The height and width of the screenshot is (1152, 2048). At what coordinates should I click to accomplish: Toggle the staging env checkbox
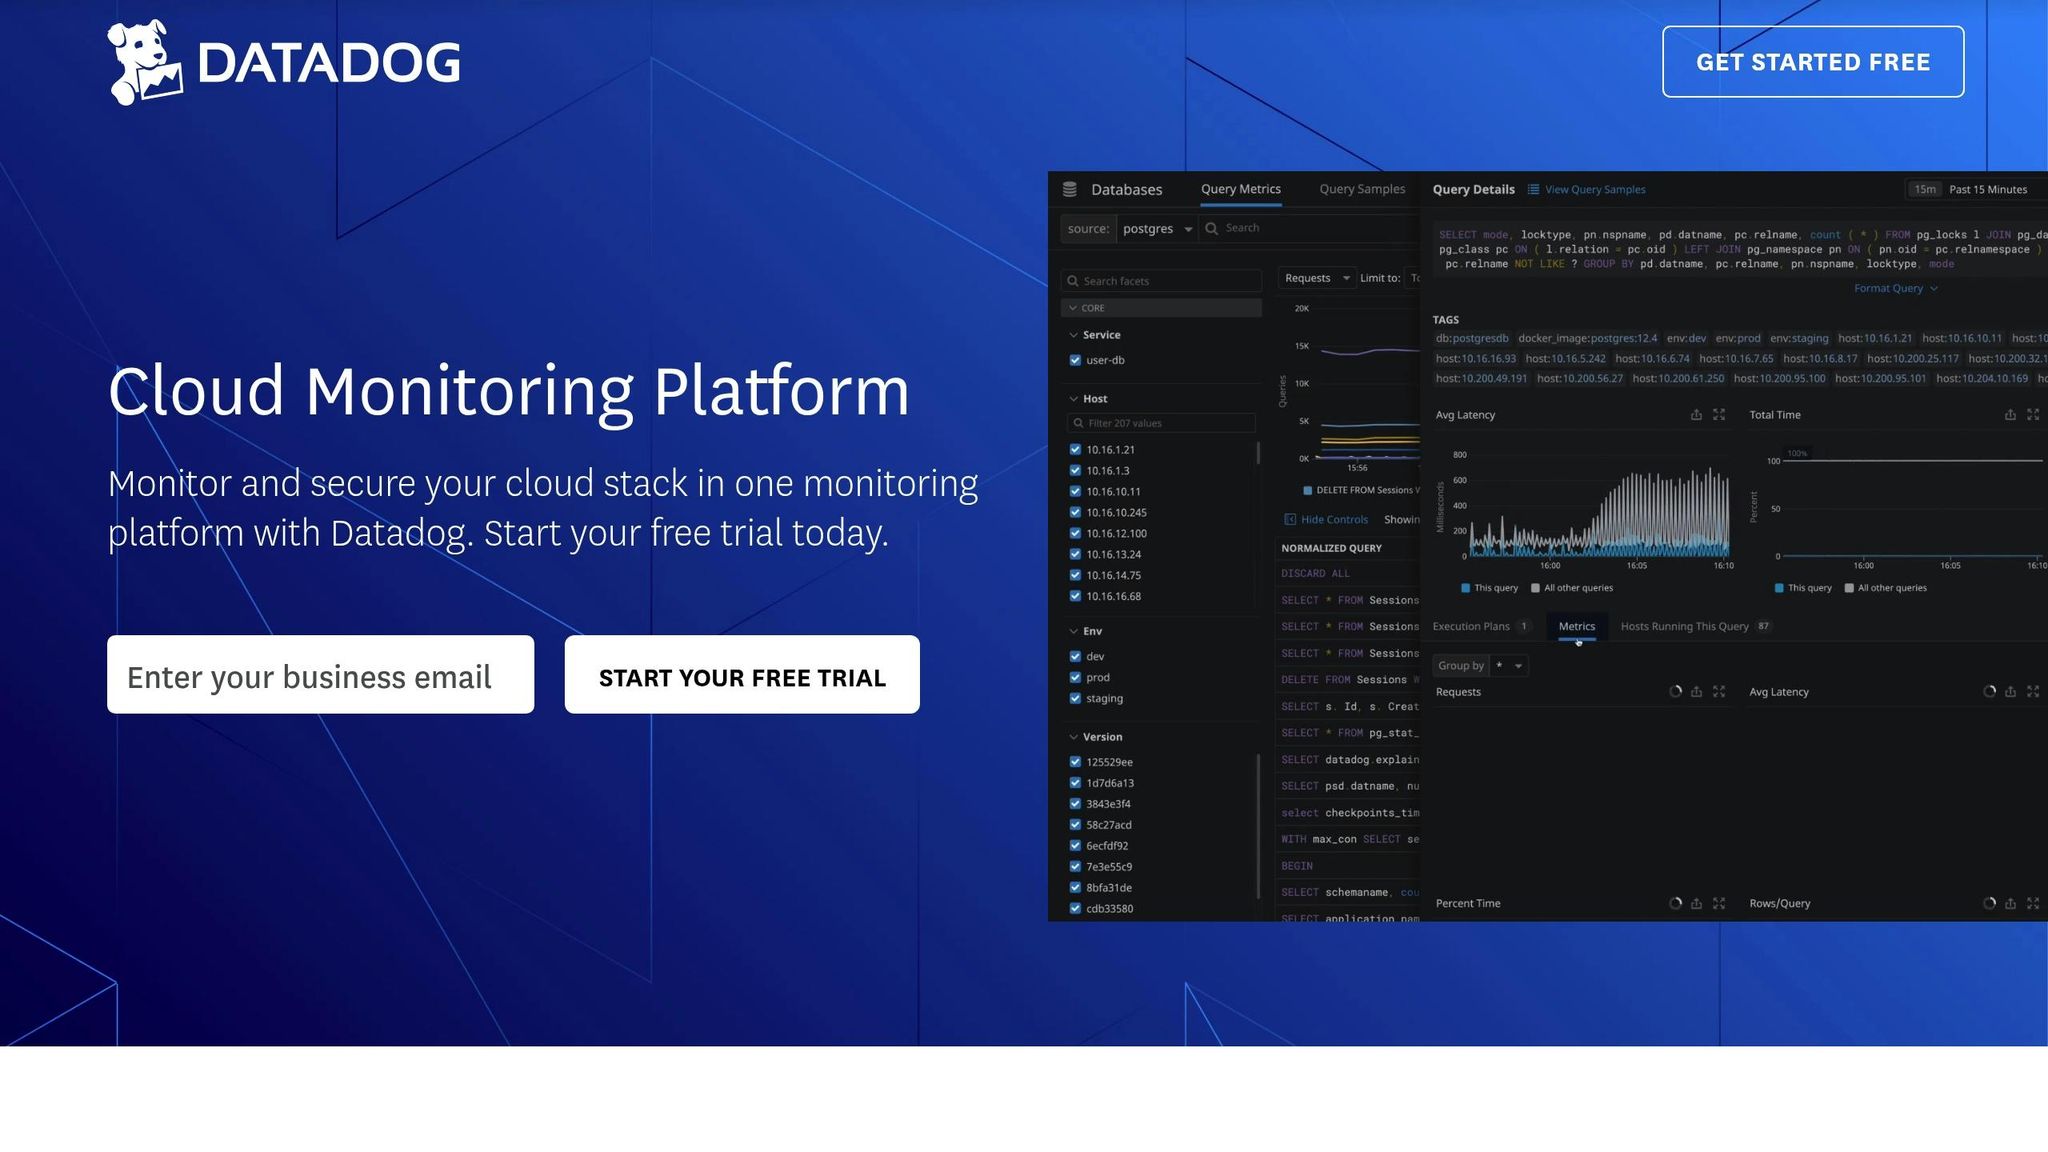1075,699
